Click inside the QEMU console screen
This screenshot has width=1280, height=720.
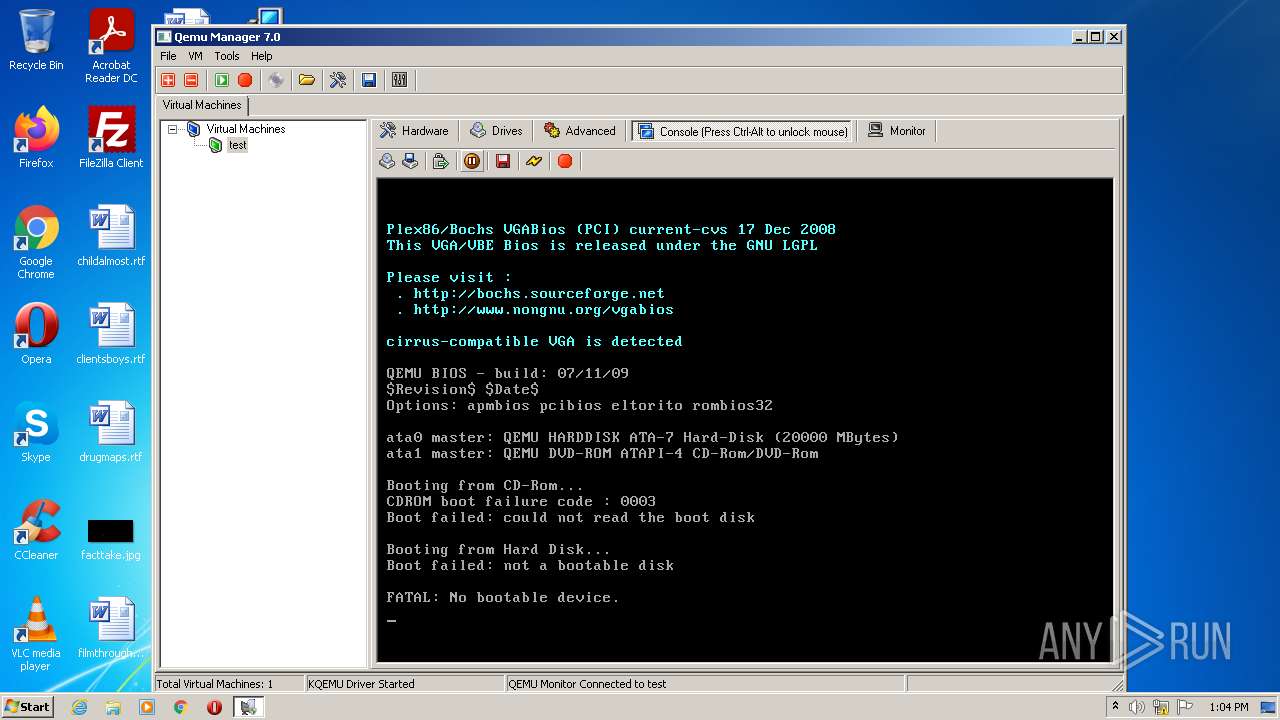point(744,420)
